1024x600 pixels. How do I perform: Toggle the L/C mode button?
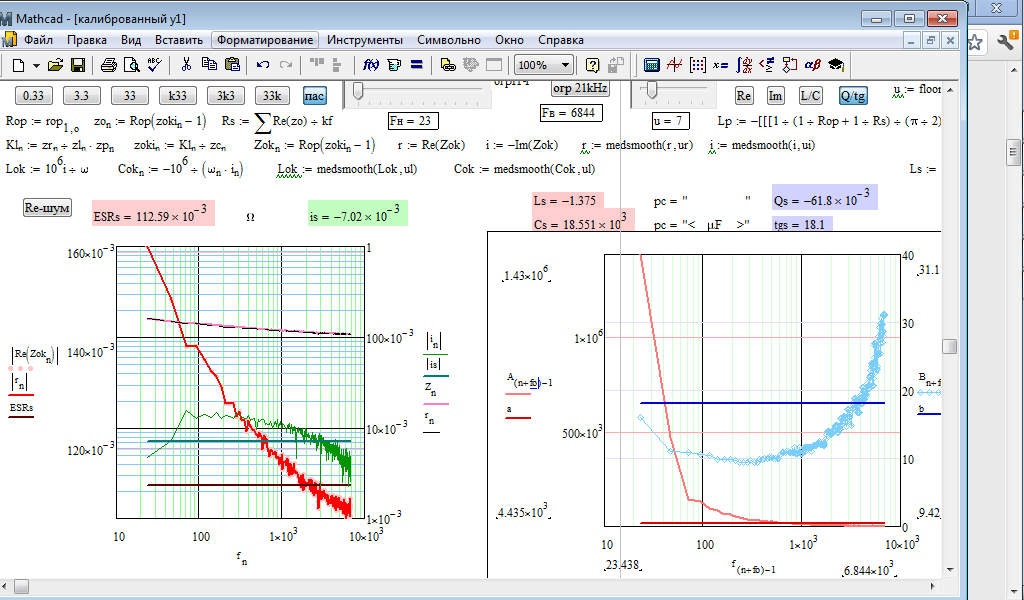point(810,96)
